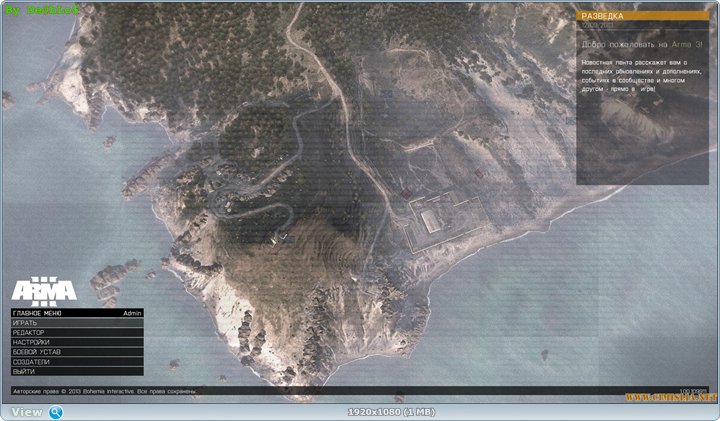Click the version number in bottom bar

pos(693,391)
